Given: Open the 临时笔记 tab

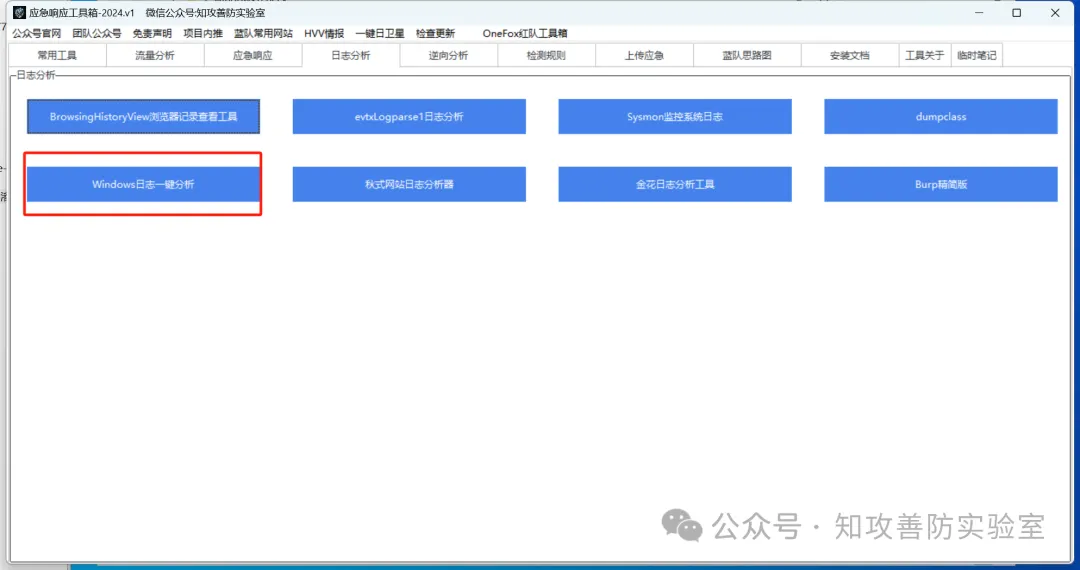Looking at the screenshot, I should pos(976,55).
